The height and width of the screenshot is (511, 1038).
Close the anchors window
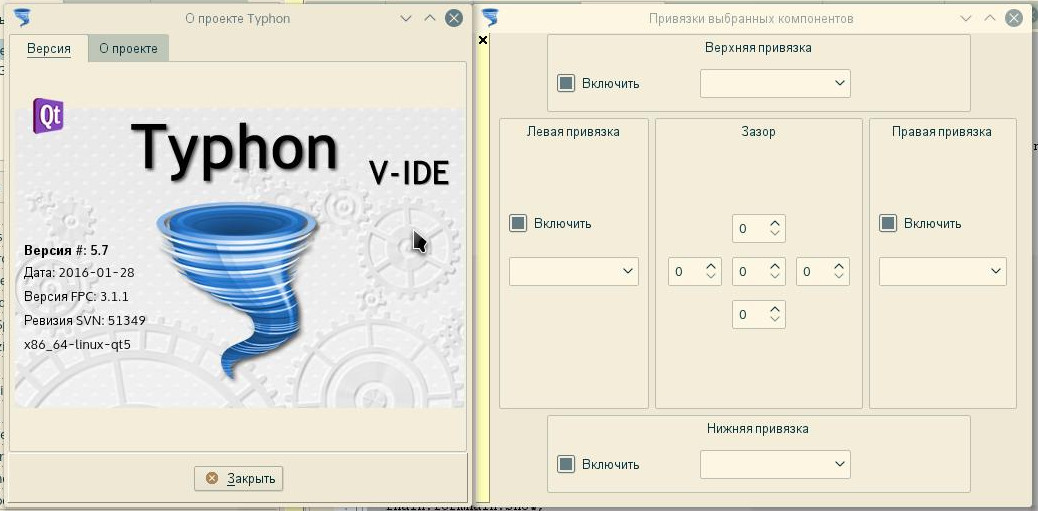(1014, 18)
